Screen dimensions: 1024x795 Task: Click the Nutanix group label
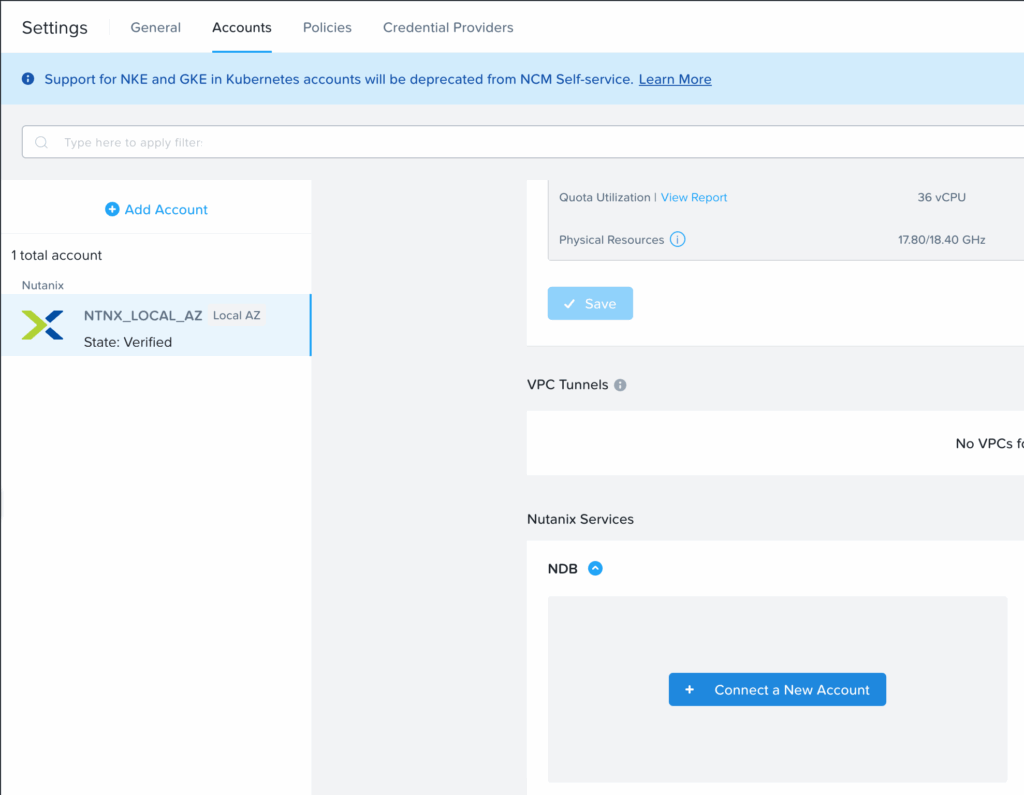point(42,285)
